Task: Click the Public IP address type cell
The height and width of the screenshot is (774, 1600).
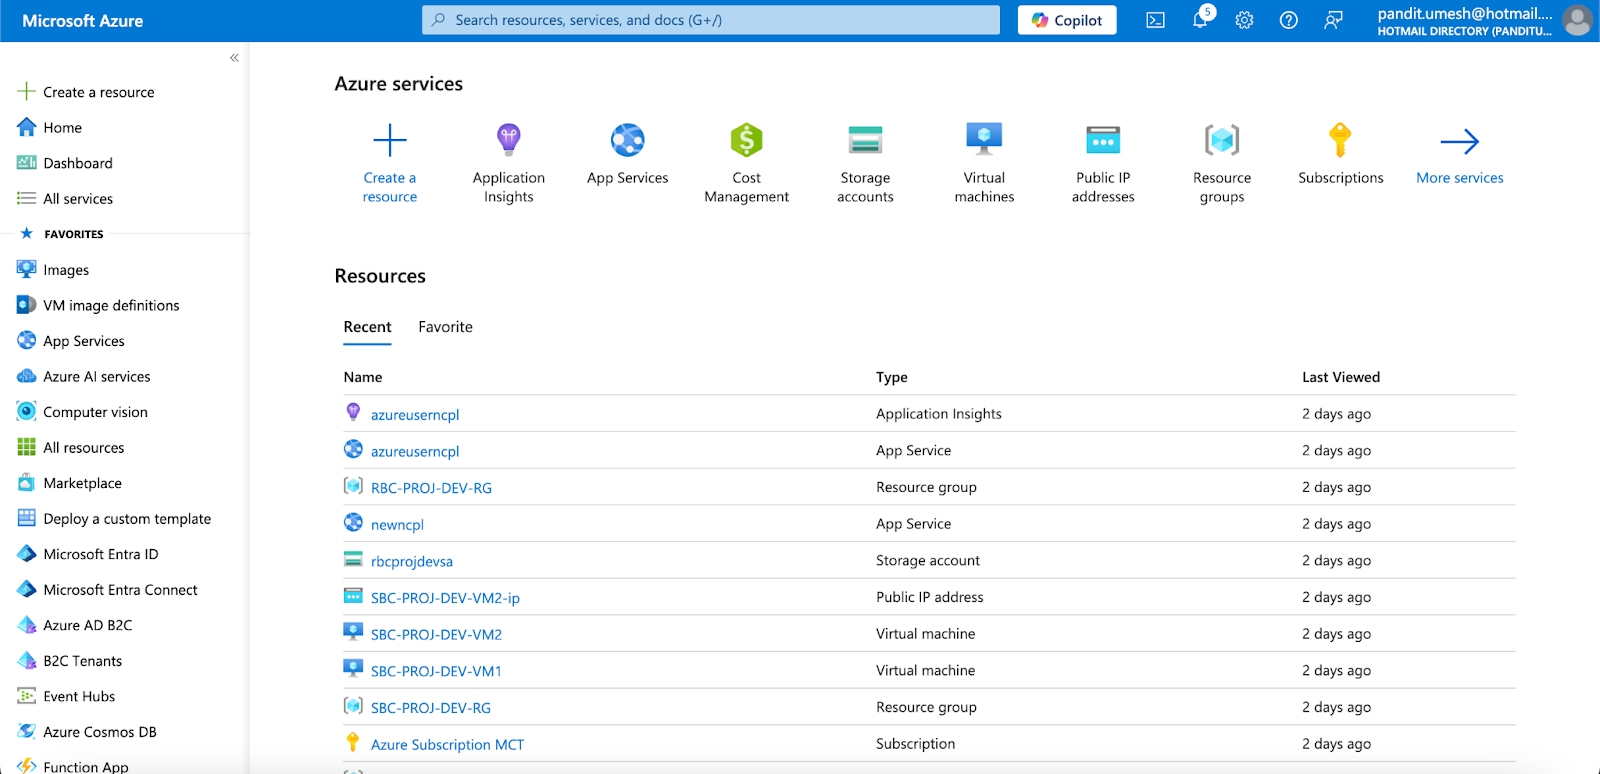Action: click(x=930, y=597)
